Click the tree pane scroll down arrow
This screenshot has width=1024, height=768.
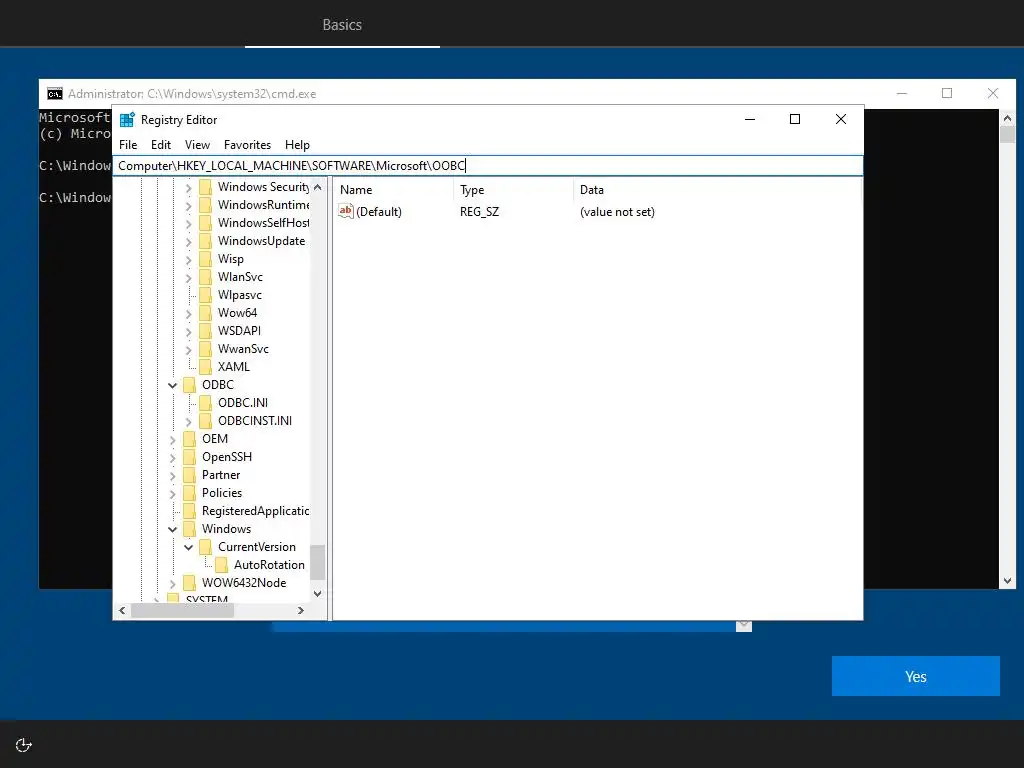[x=317, y=594]
